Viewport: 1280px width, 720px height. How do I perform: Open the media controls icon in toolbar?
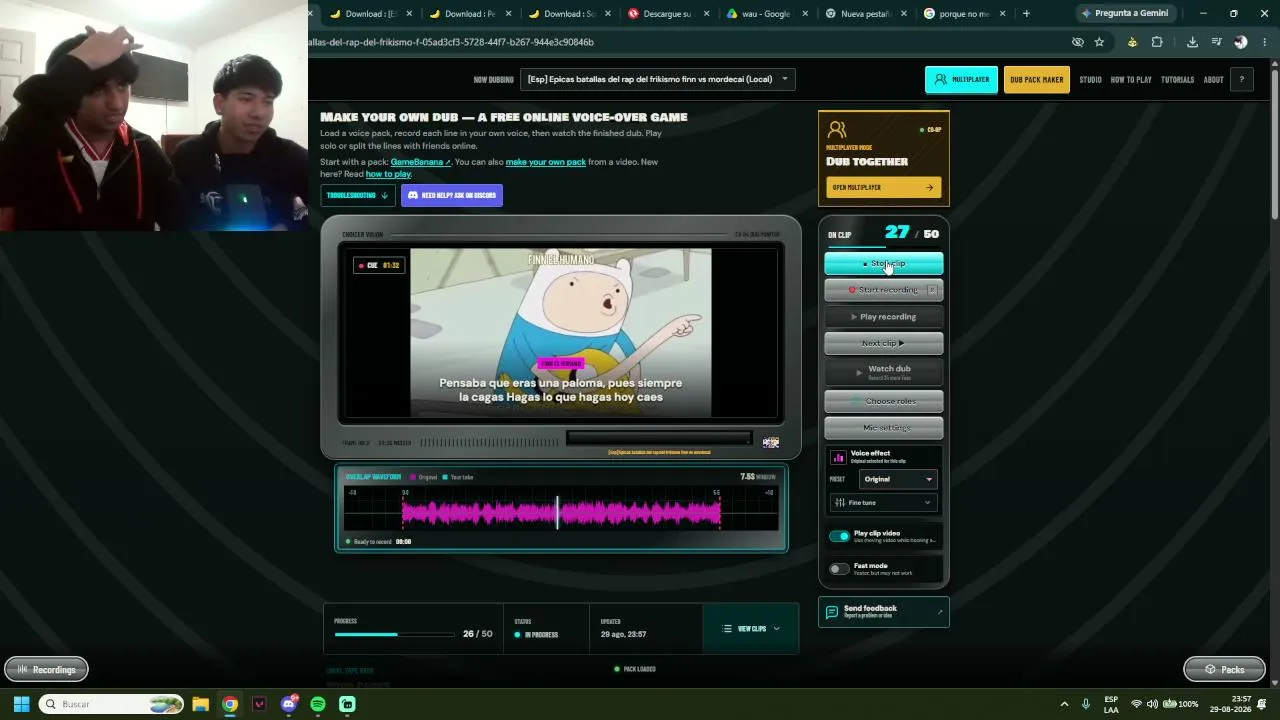1216,42
